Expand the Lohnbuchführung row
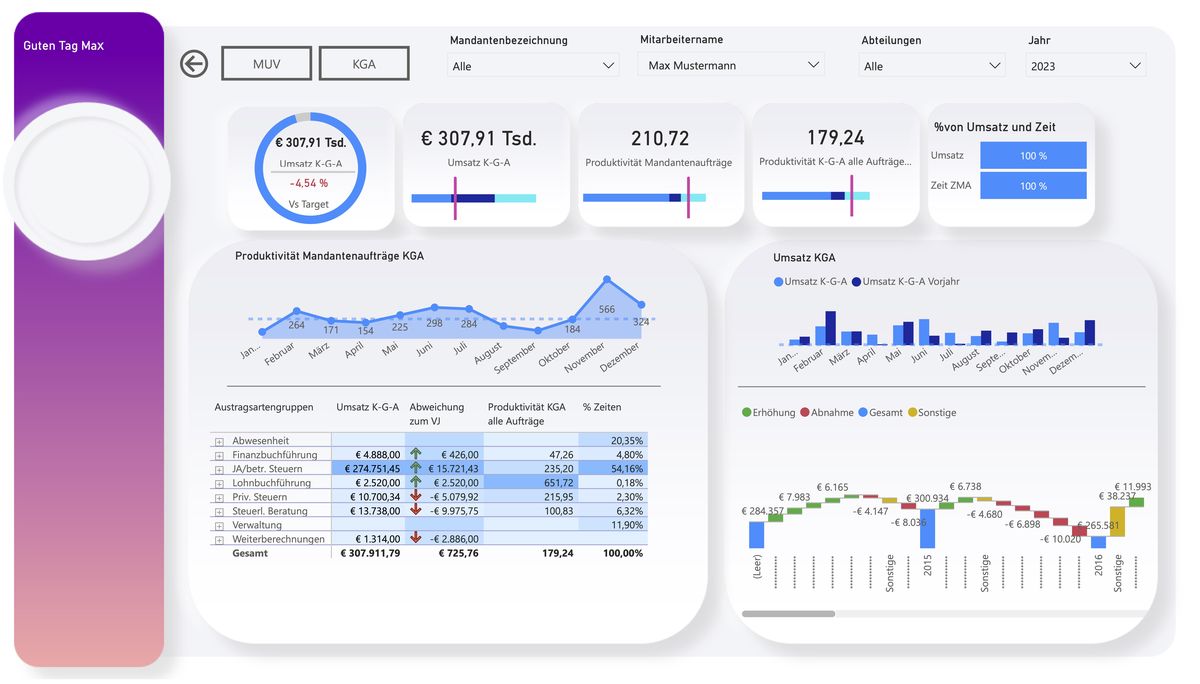This screenshot has width=1200, height=684. pos(219,483)
